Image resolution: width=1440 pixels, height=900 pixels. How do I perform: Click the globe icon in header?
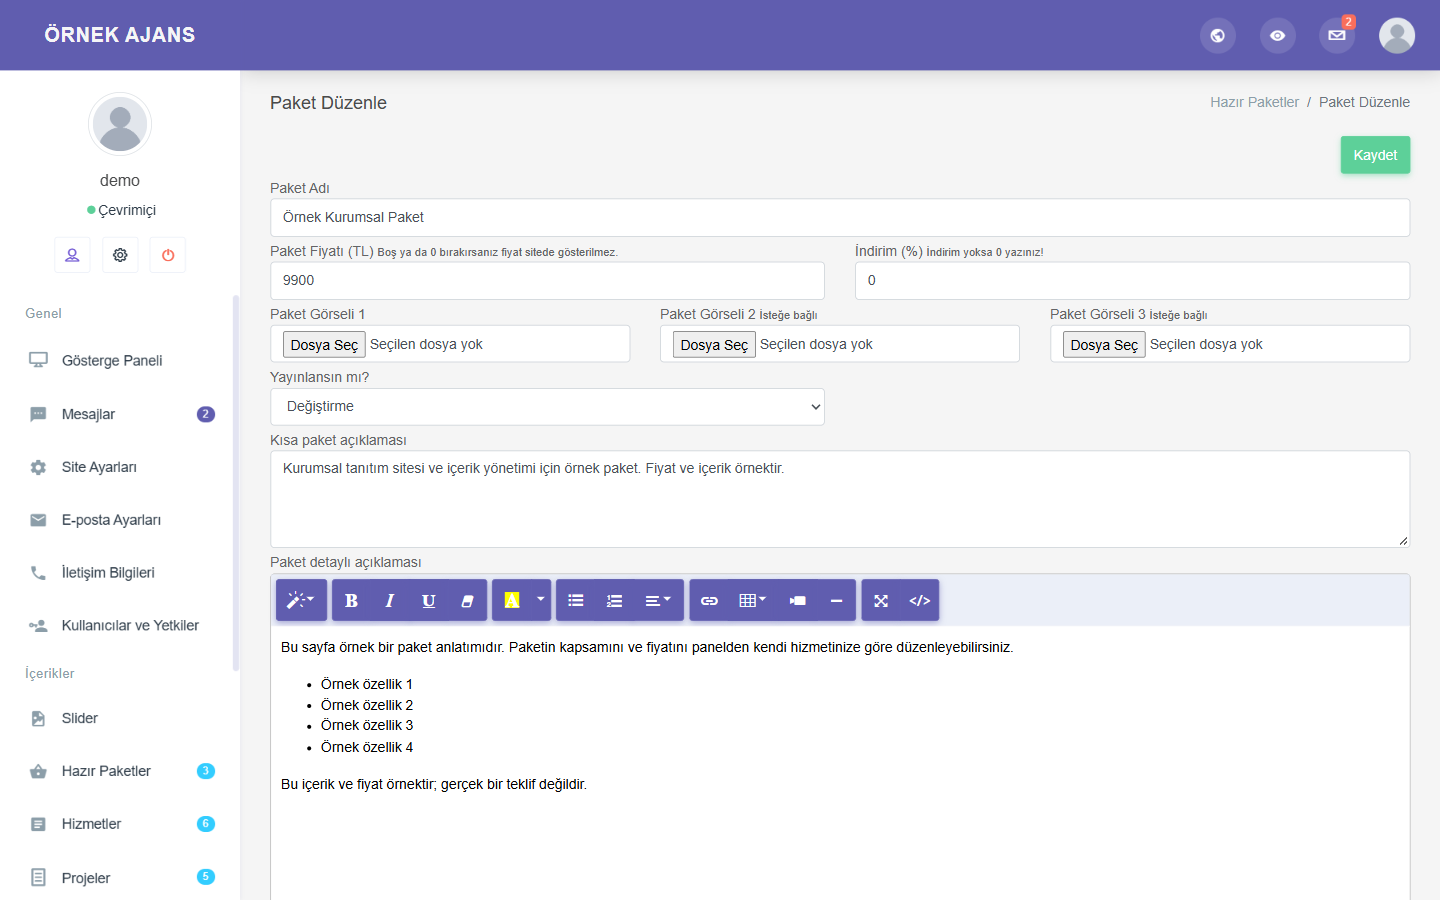coord(1217,35)
